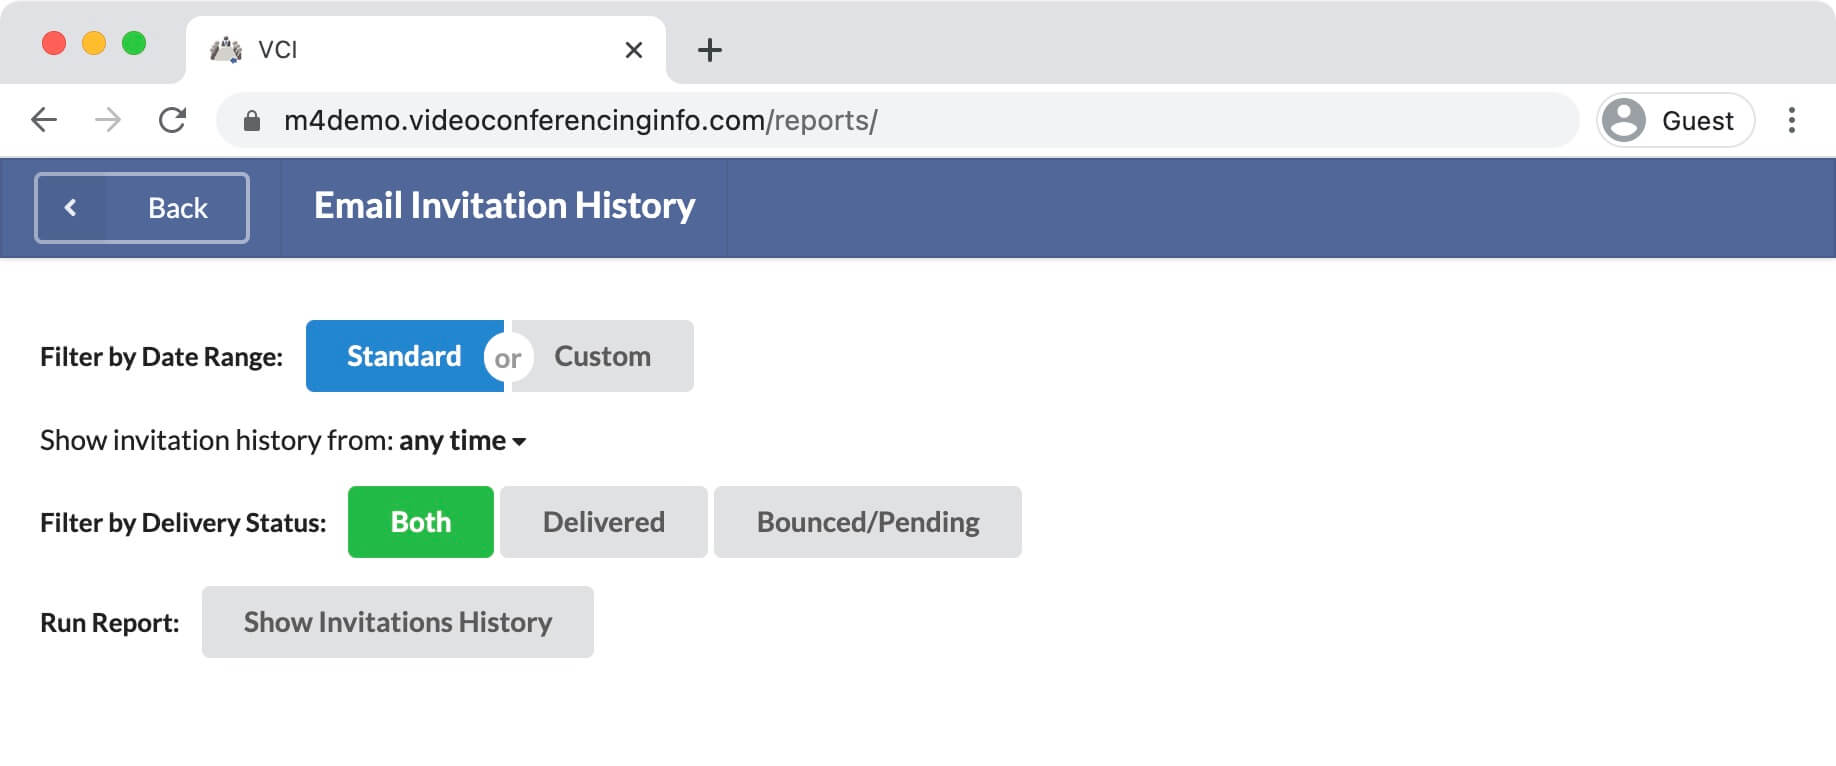
Task: Click the padlock site security icon
Action: [252, 121]
